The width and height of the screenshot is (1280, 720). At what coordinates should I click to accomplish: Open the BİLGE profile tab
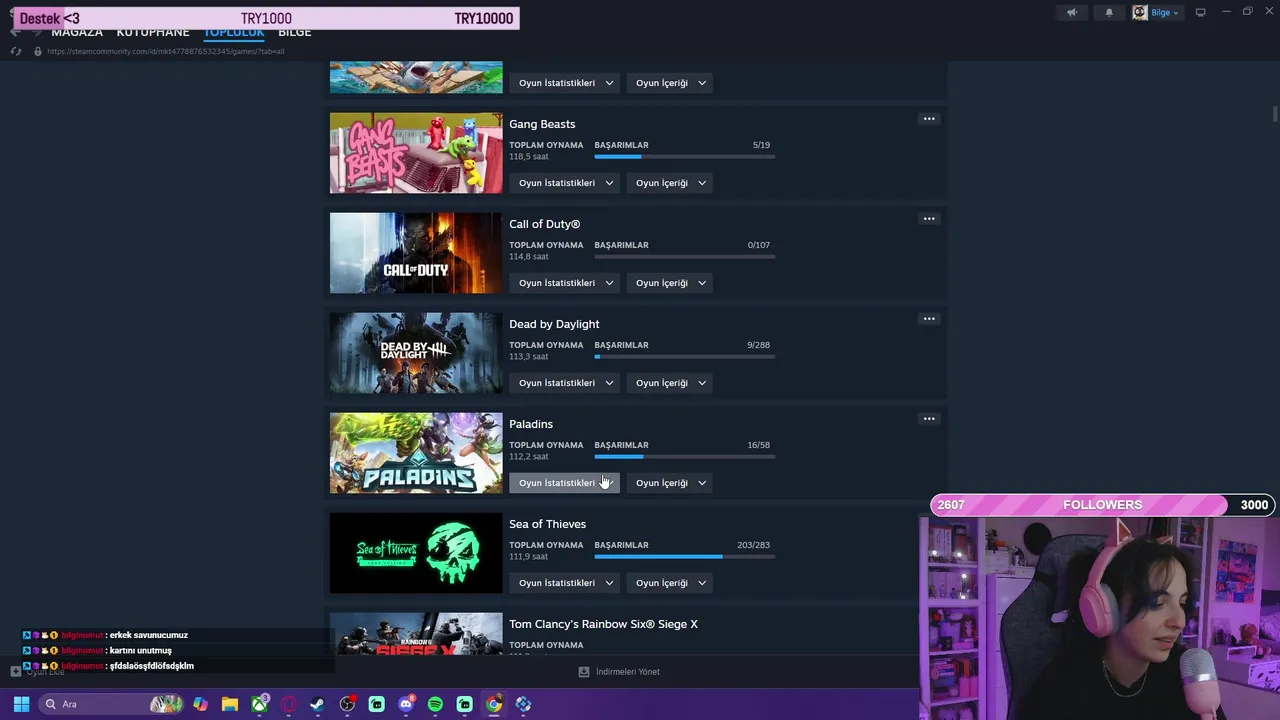295,33
